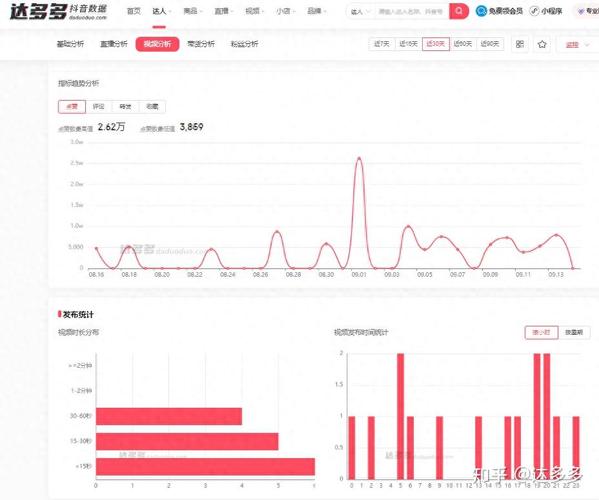Viewport: 599px width, 500px height.
Task: Open the search type 达人 selector
Action: point(360,12)
